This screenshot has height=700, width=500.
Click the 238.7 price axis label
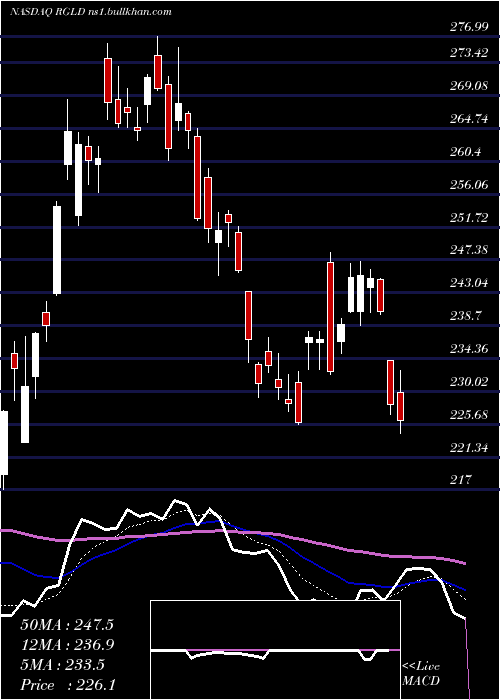[x=466, y=316]
